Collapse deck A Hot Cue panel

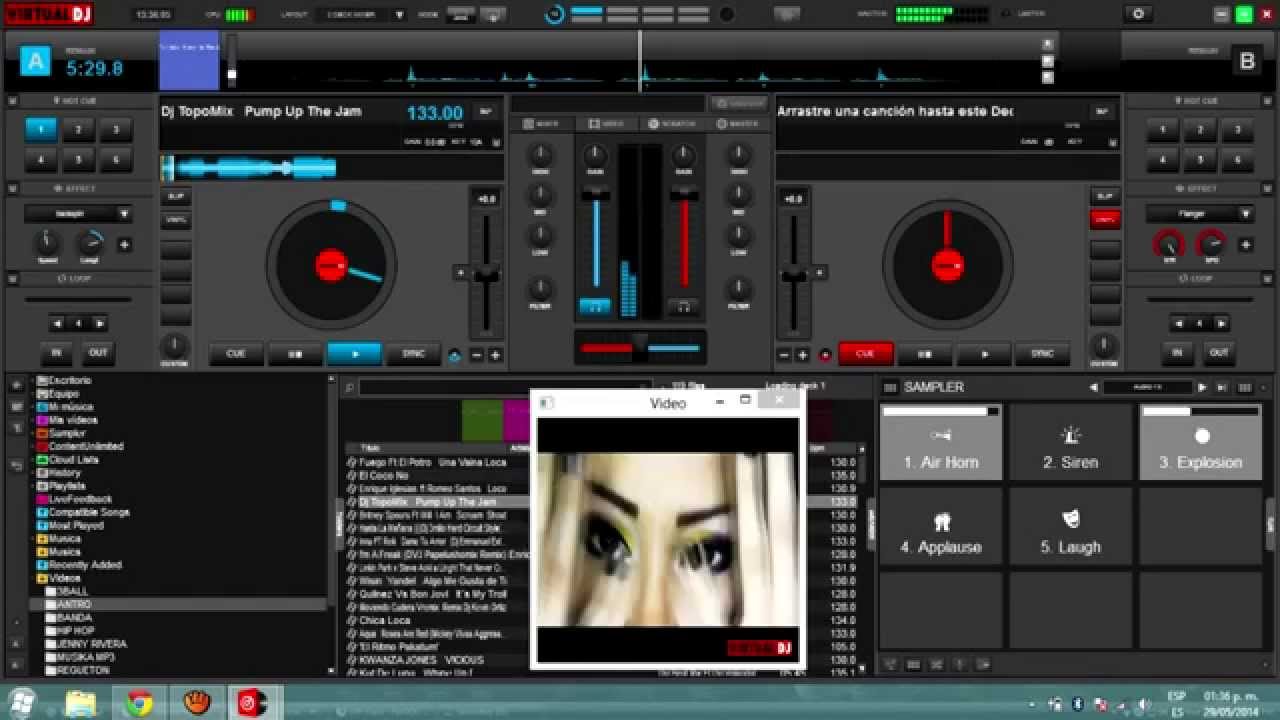(14, 101)
